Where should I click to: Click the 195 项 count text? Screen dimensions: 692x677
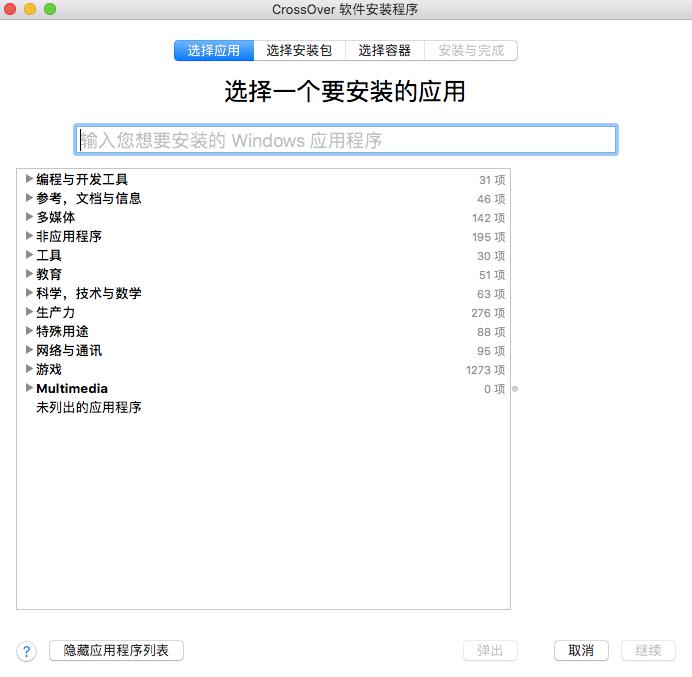[489, 237]
